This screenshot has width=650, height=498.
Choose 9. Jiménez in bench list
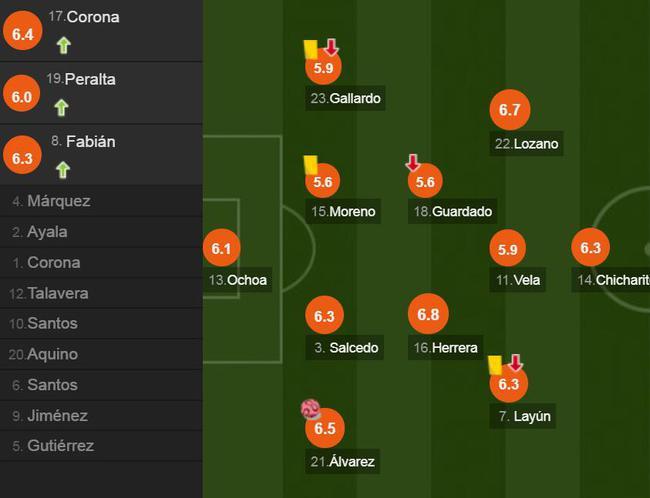(x=101, y=415)
